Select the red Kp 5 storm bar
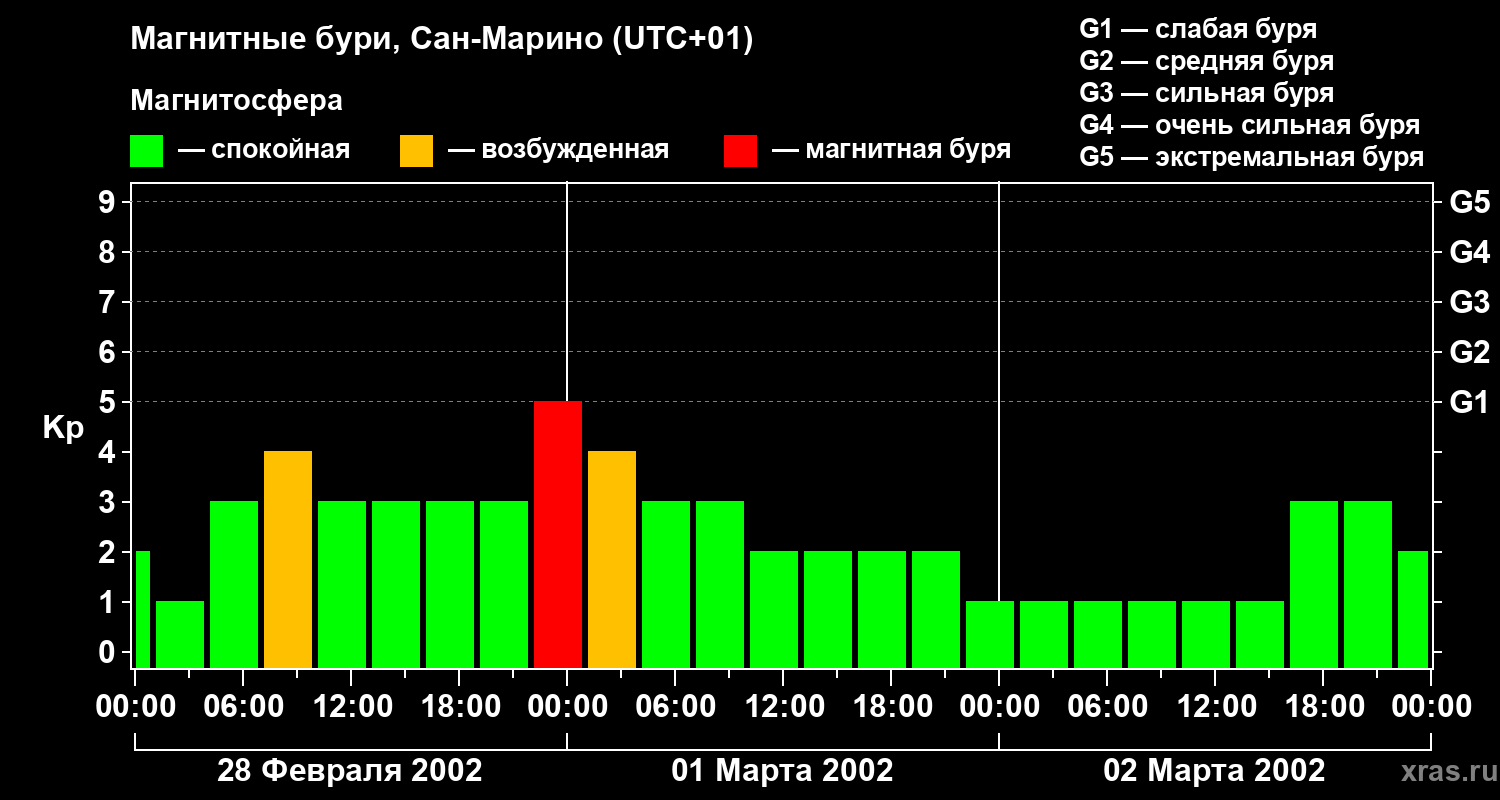1500x800 pixels. [x=558, y=534]
